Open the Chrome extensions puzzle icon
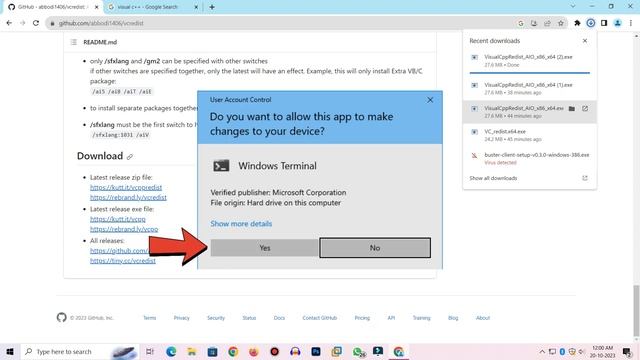The image size is (640, 360). [x=577, y=23]
